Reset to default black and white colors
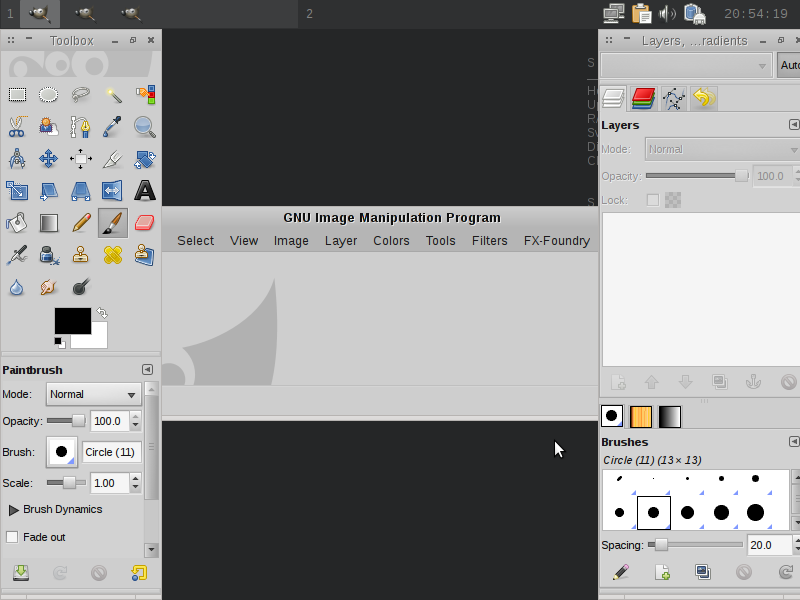Viewport: 800px width, 600px height. [x=60, y=343]
